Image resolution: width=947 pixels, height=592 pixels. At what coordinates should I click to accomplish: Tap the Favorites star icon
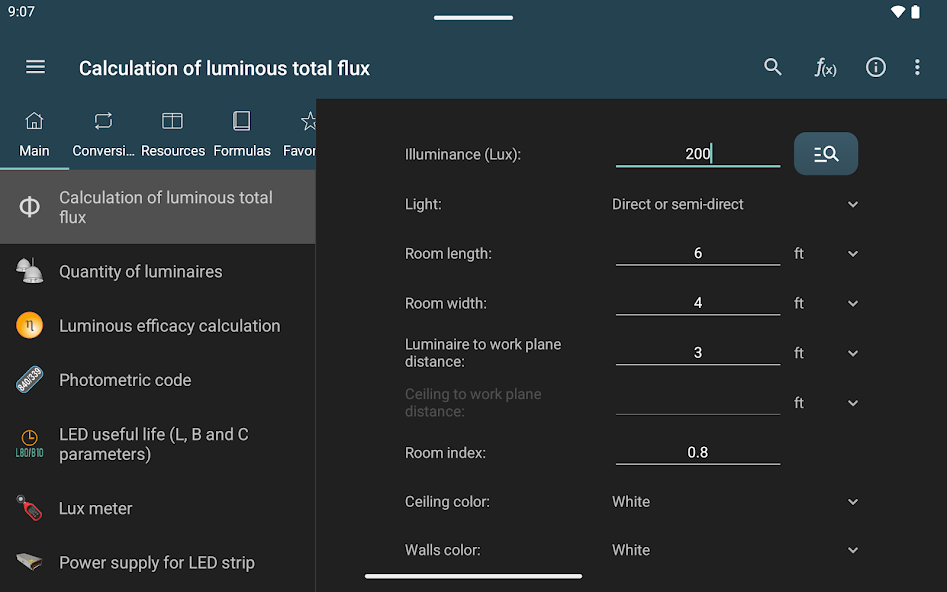(308, 121)
